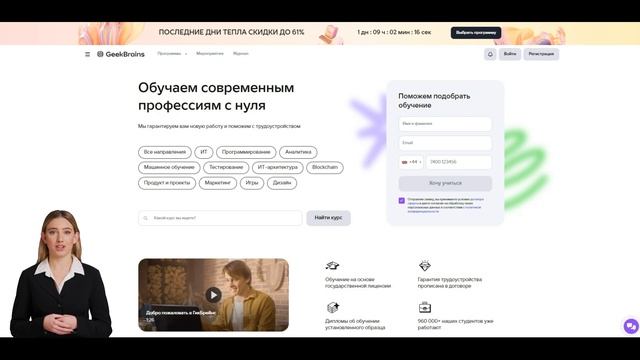Select the Игры filter chip
This screenshot has width=640, height=360.
[252, 183]
